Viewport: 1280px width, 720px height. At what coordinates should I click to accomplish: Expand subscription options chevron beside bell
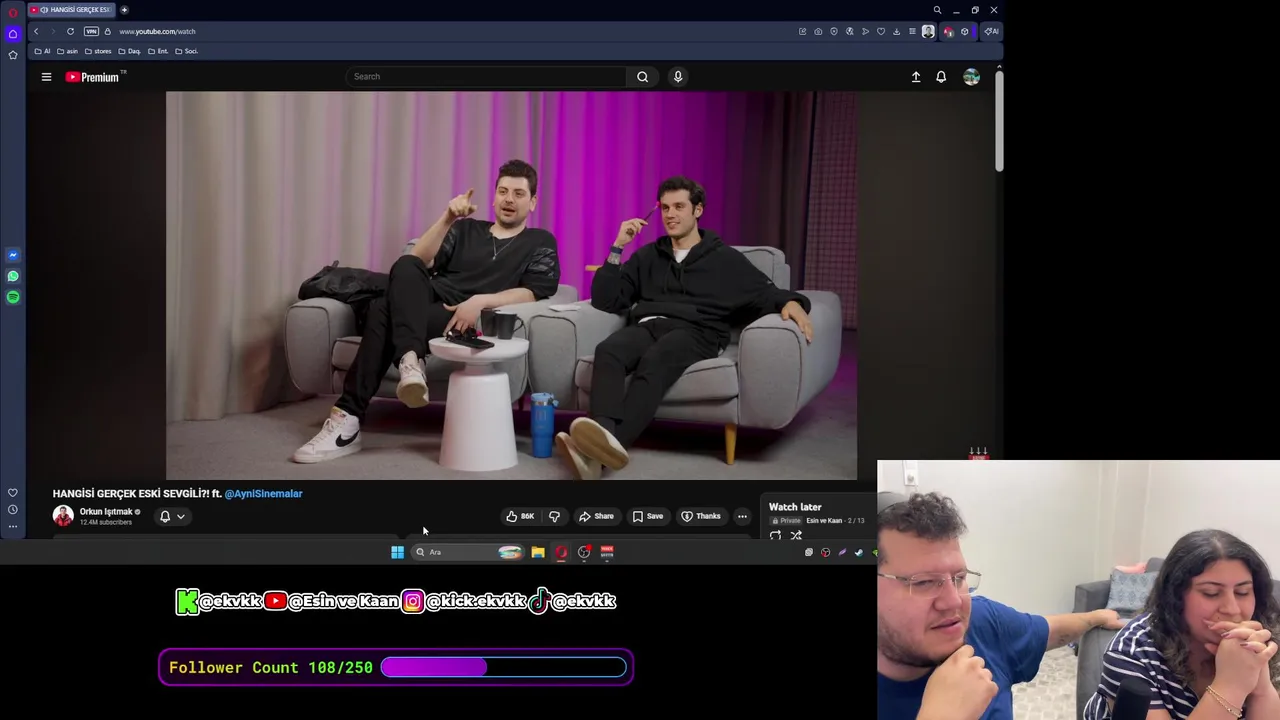pos(180,516)
